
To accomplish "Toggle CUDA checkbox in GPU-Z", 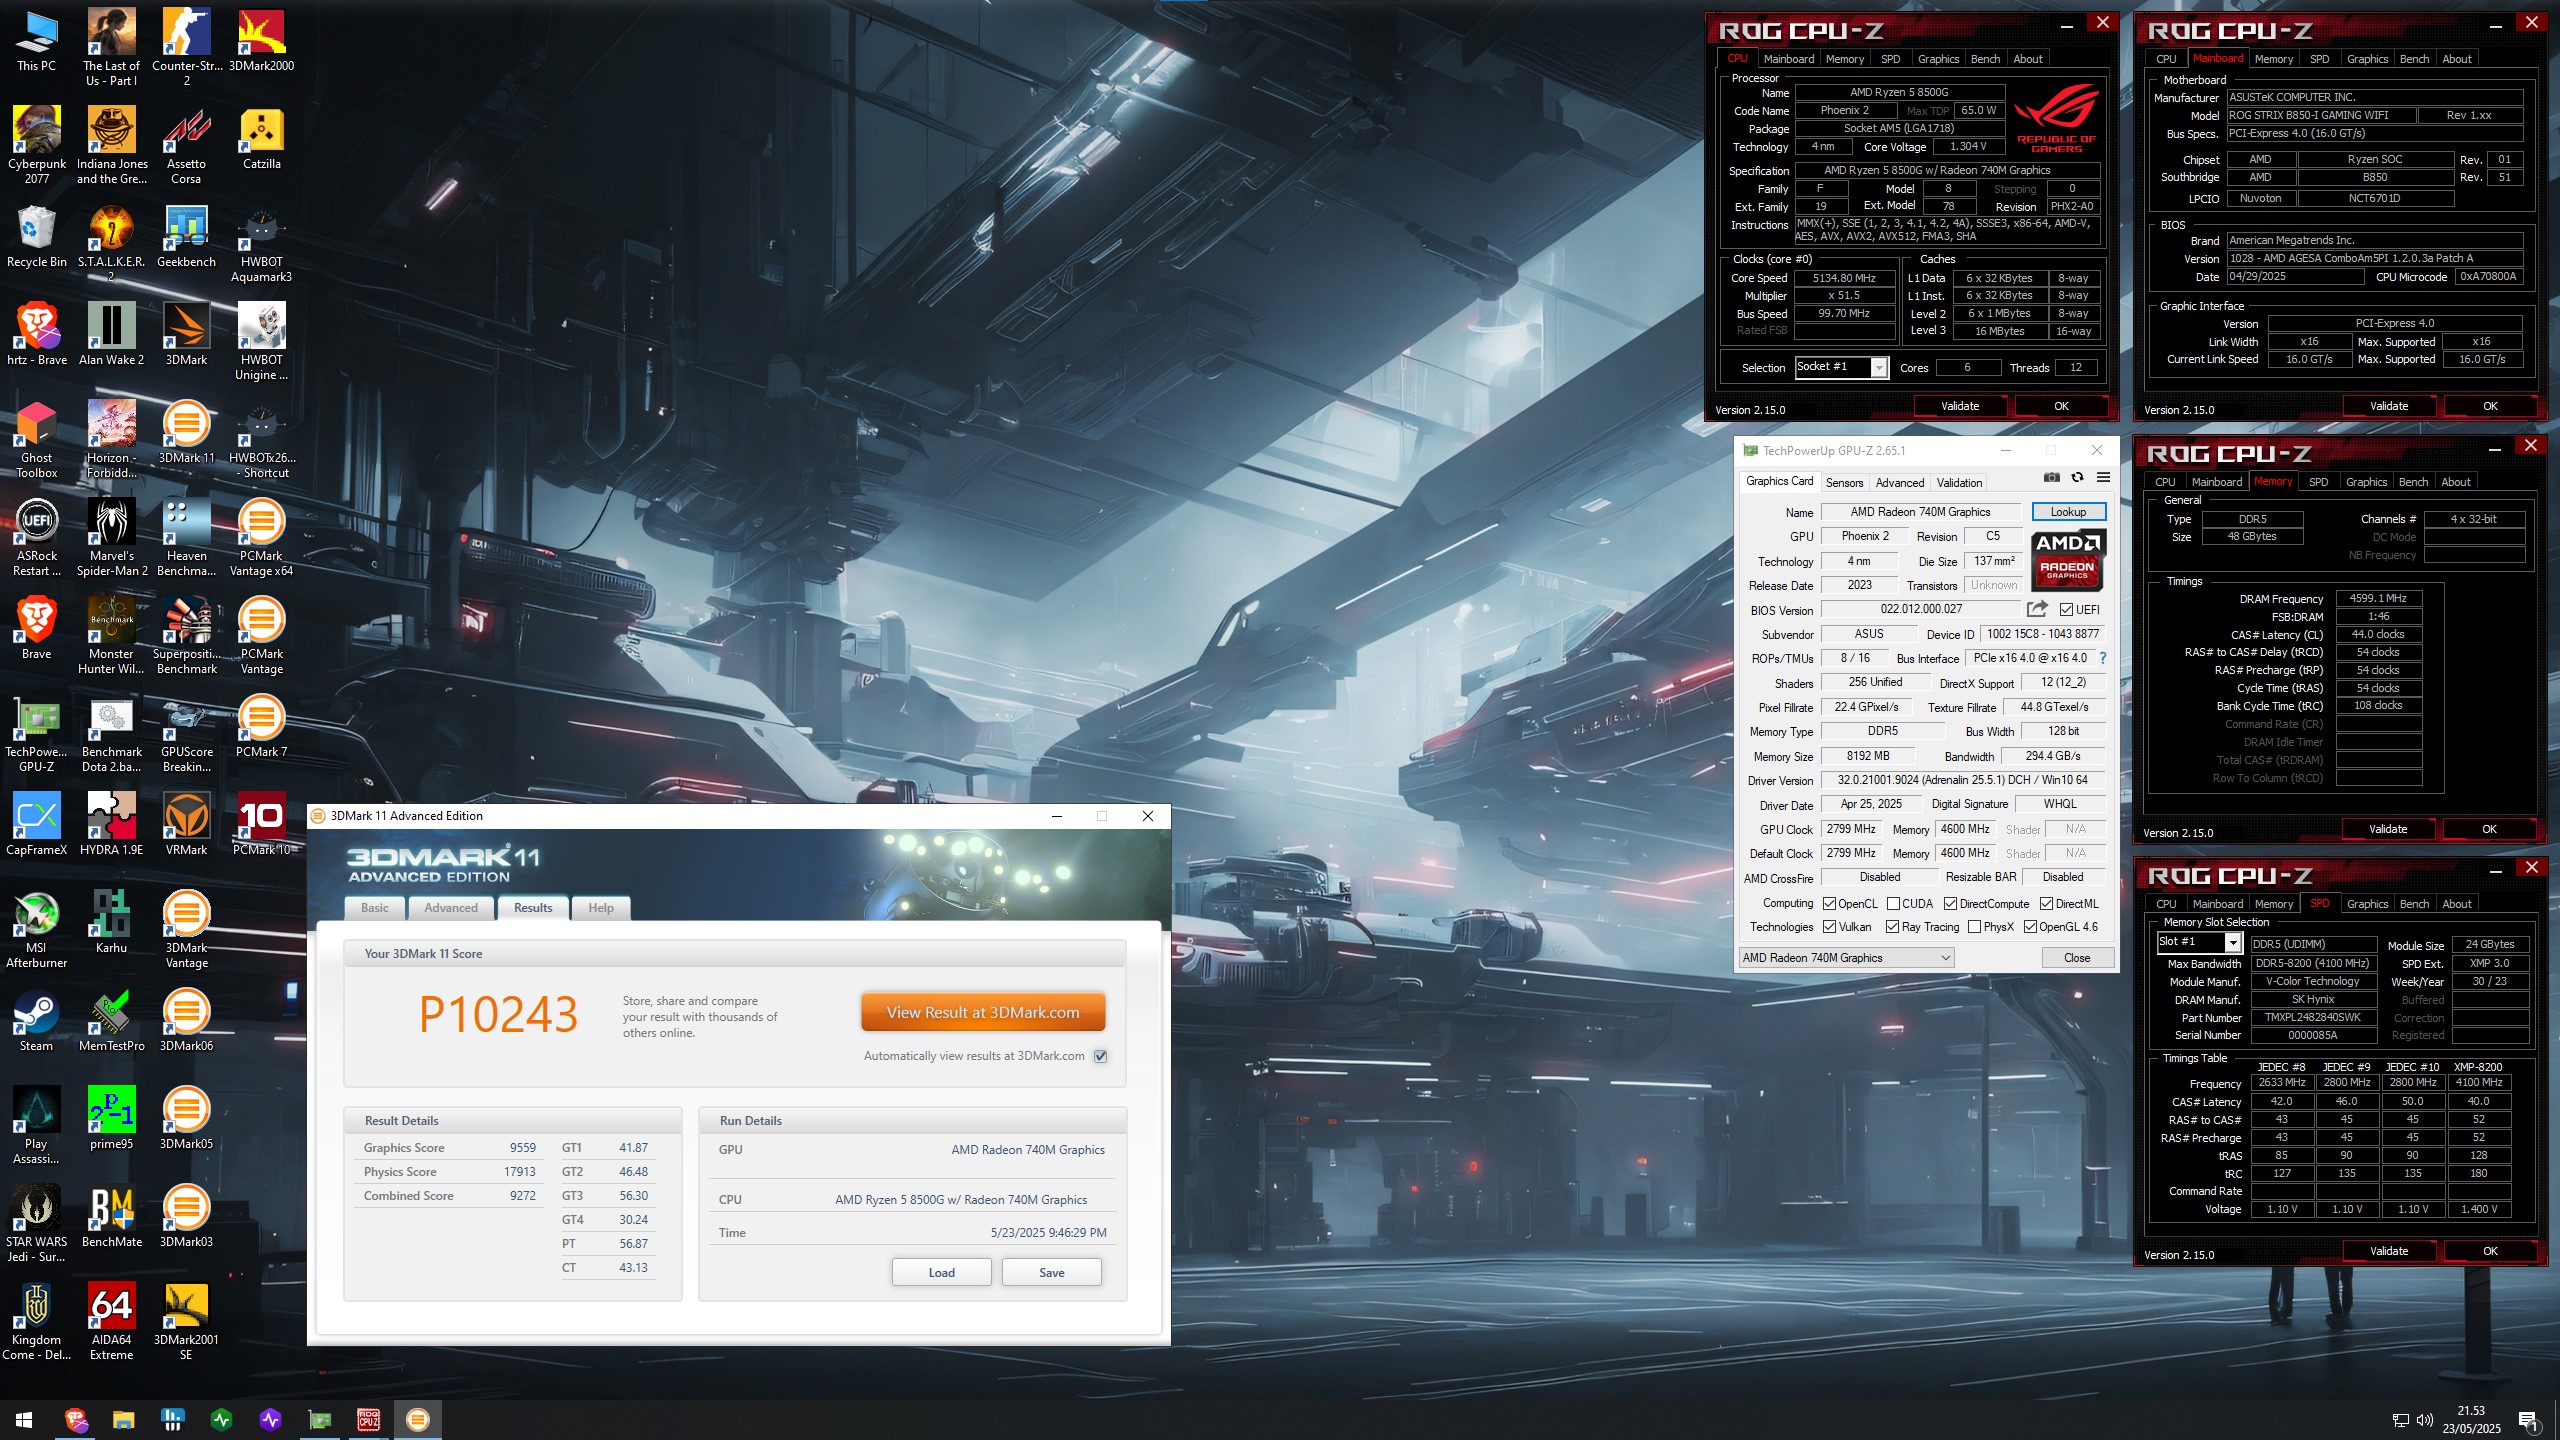I will click(x=1893, y=904).
